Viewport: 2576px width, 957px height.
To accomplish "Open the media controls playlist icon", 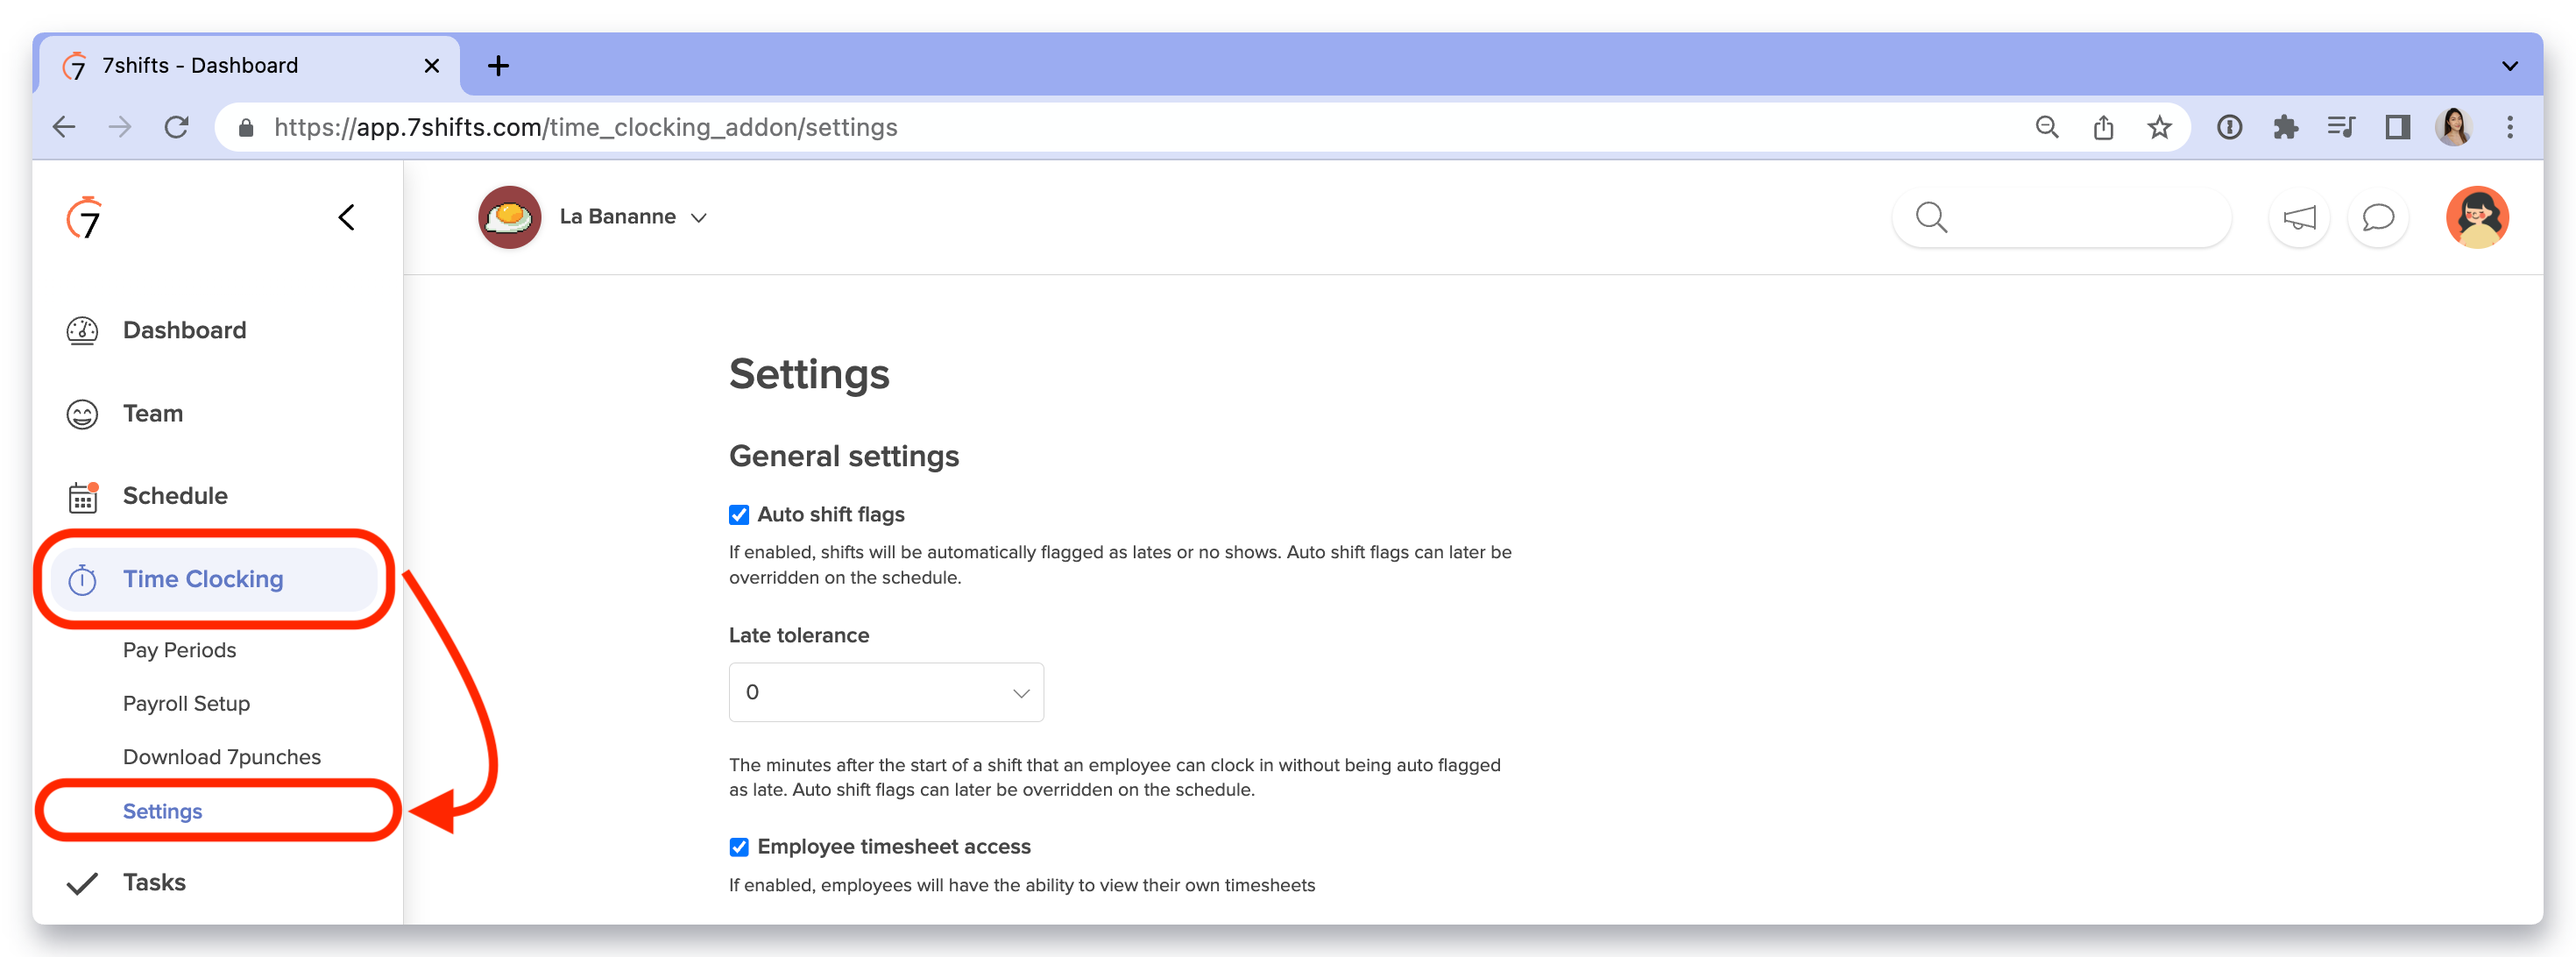I will pyautogui.click(x=2341, y=127).
